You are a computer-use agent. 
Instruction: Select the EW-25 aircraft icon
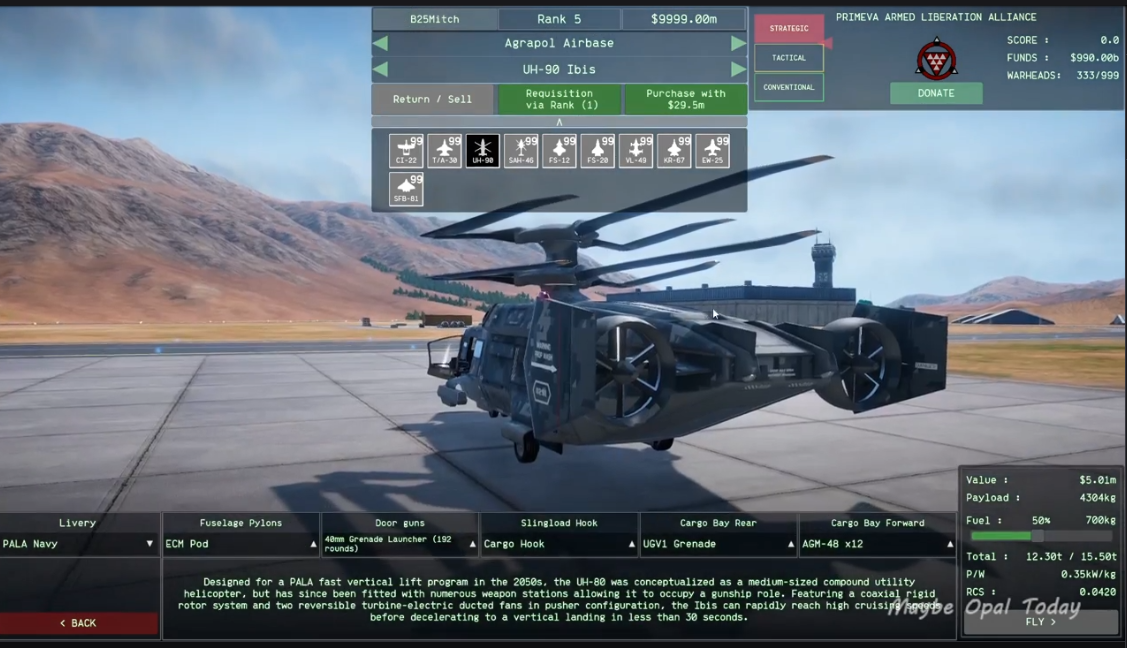[x=712, y=151]
